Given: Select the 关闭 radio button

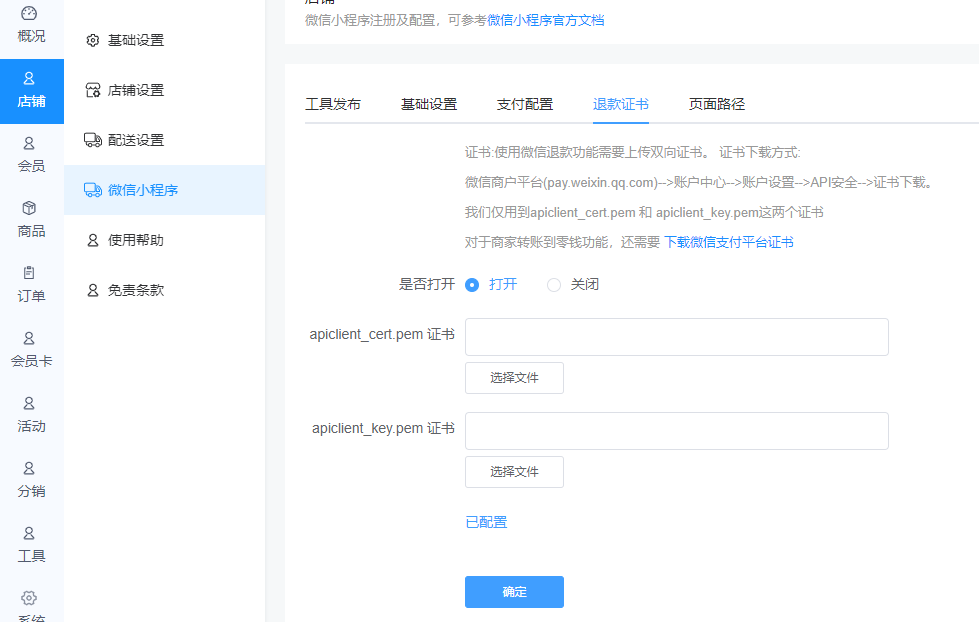Looking at the screenshot, I should coord(554,285).
